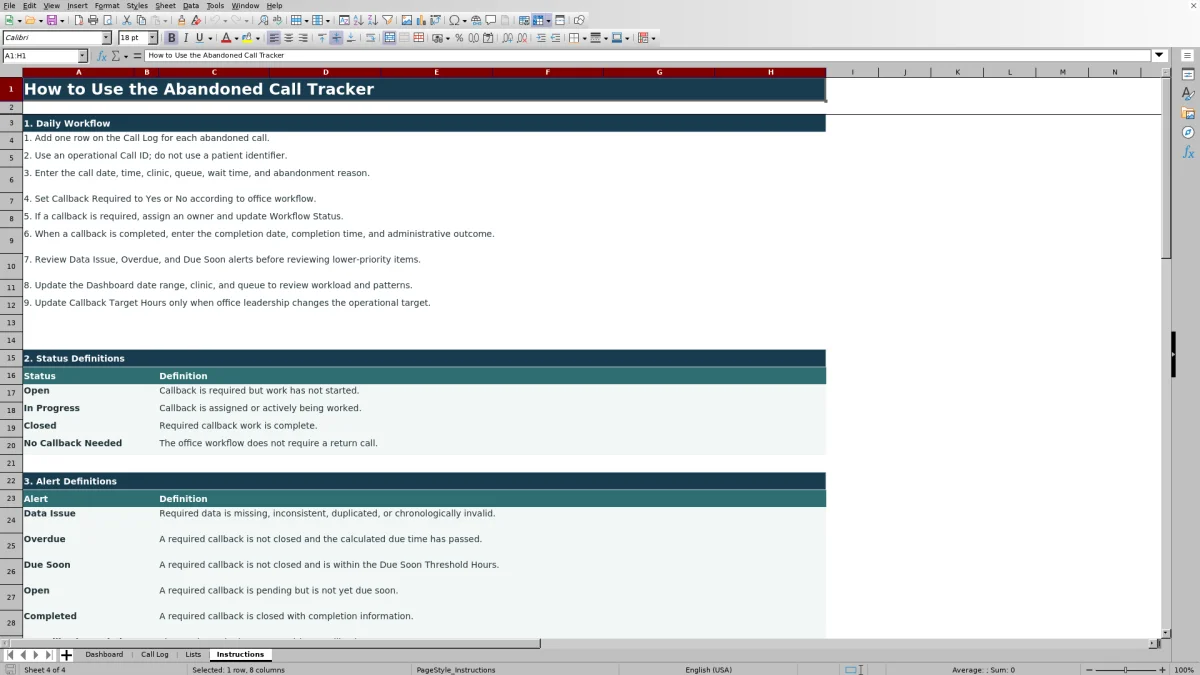Open the Font Color dropdown arrow

click(236, 38)
